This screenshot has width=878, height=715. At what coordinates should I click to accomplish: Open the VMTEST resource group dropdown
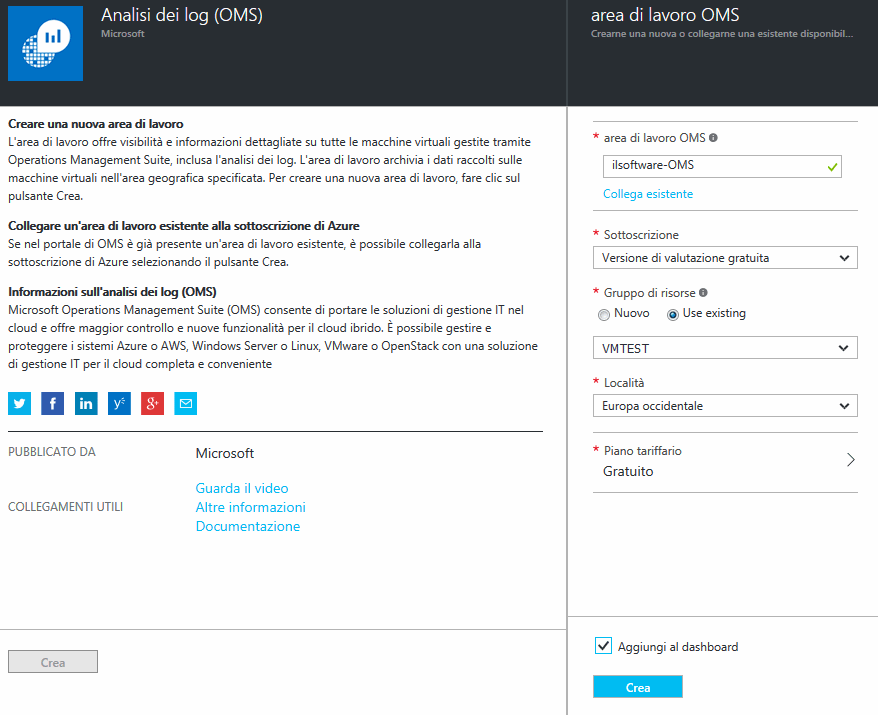725,348
